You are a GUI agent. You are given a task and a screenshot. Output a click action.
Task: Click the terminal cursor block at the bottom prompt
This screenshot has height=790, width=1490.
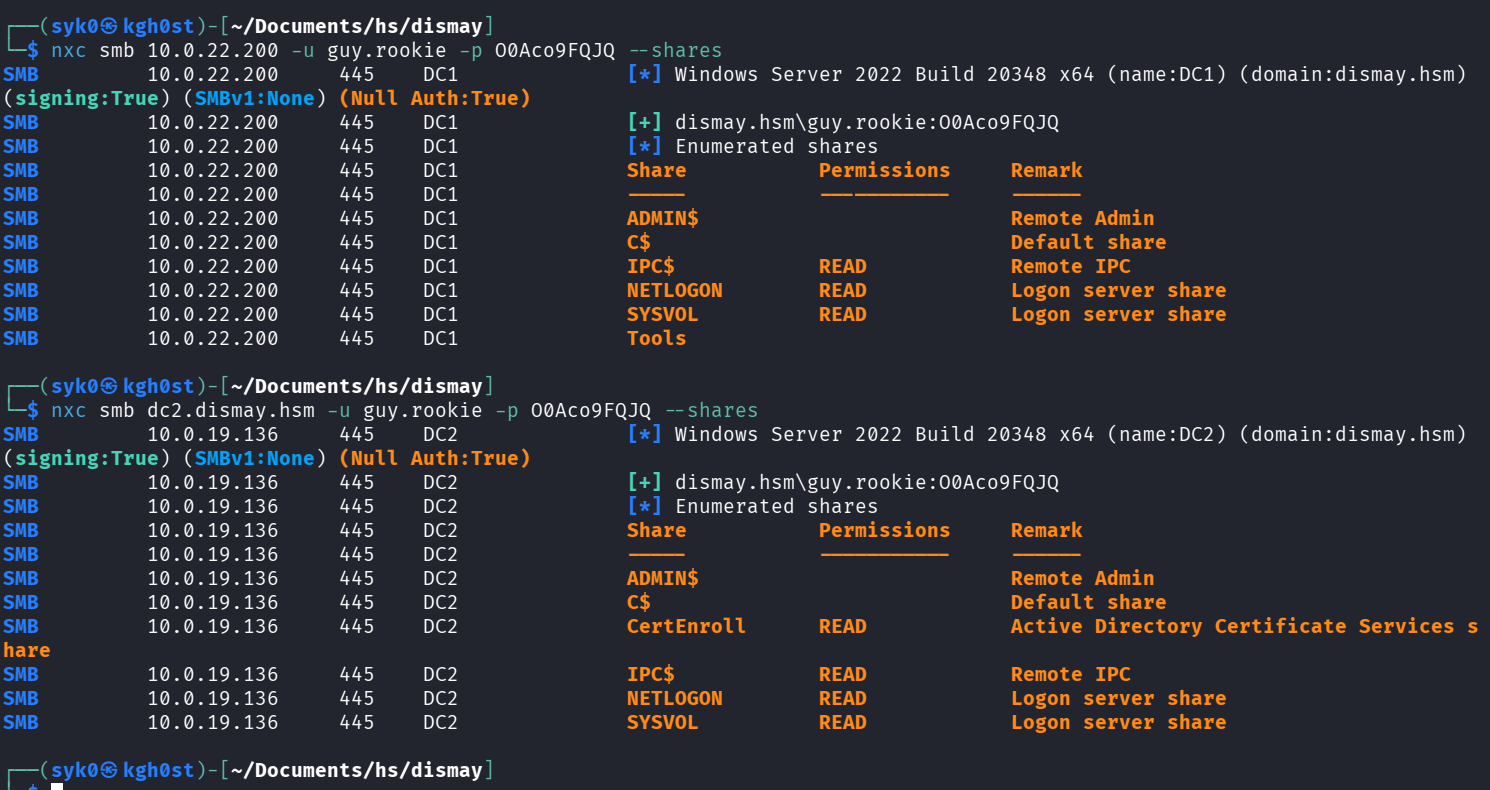57,787
